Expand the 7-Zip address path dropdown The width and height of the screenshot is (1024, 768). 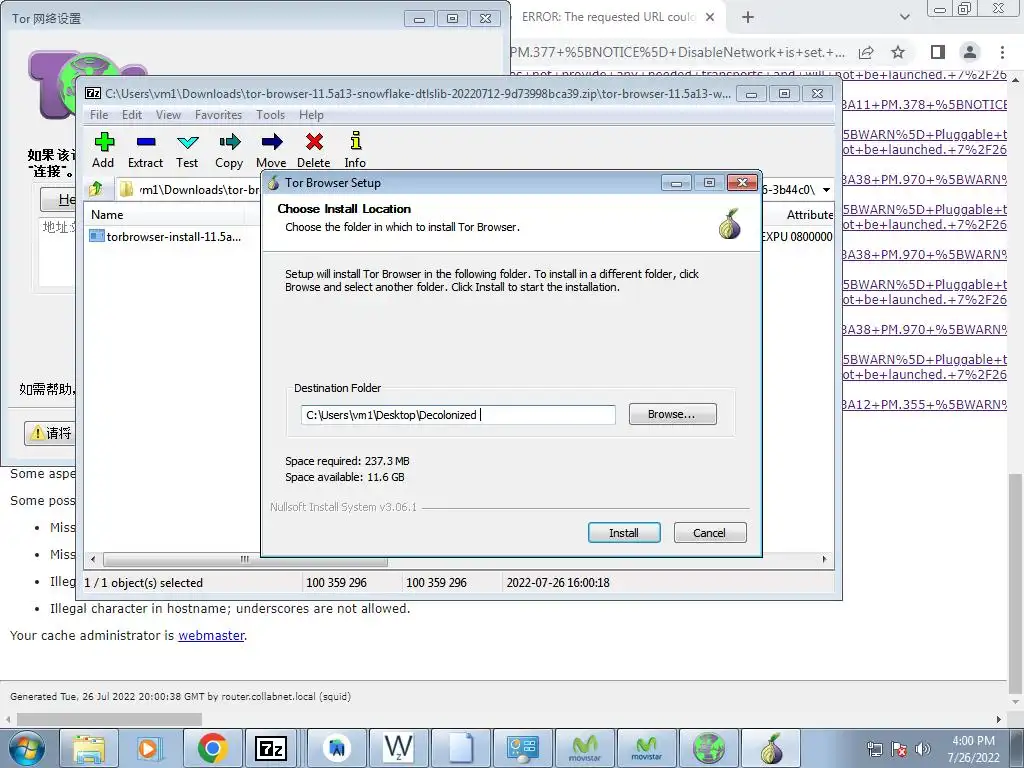826,189
